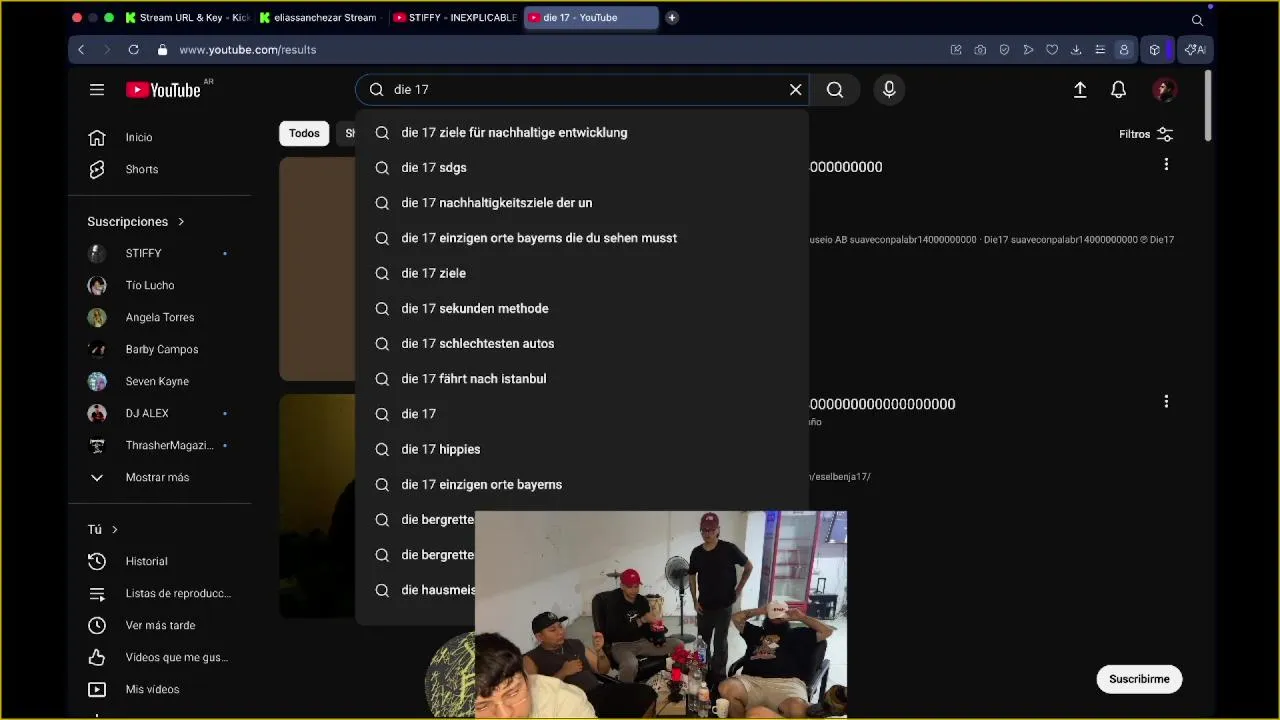Expand the Suscripciones section
Image resolution: width=1280 pixels, height=720 pixels.
click(136, 221)
